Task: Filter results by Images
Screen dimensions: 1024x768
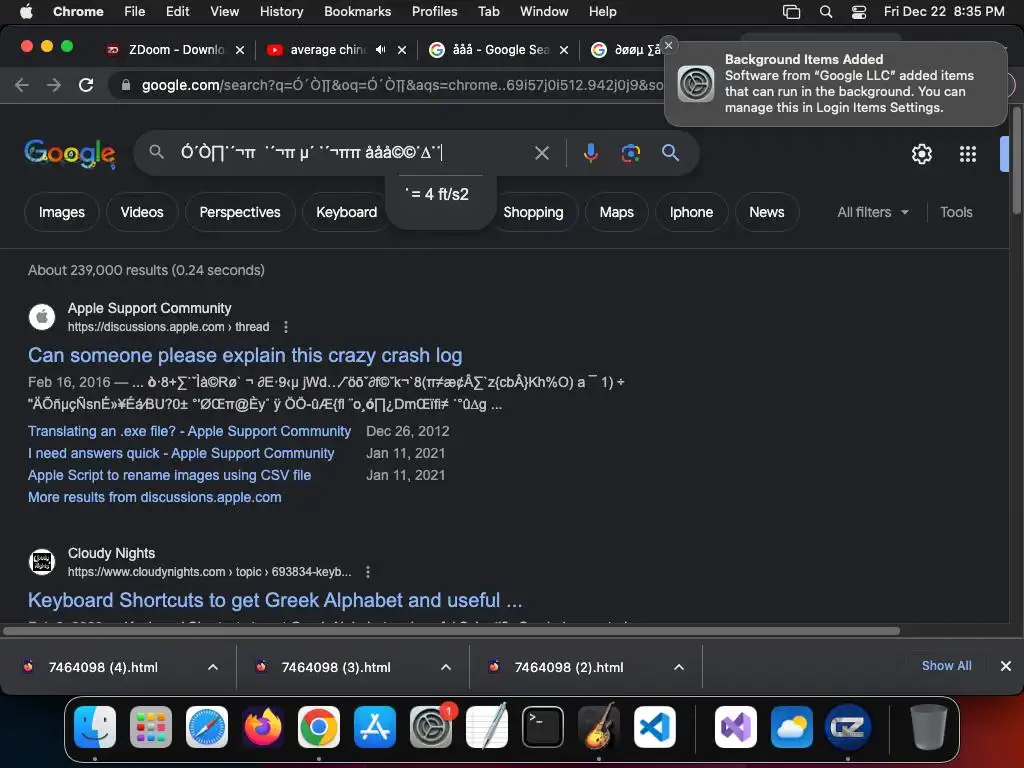Action: tap(61, 212)
